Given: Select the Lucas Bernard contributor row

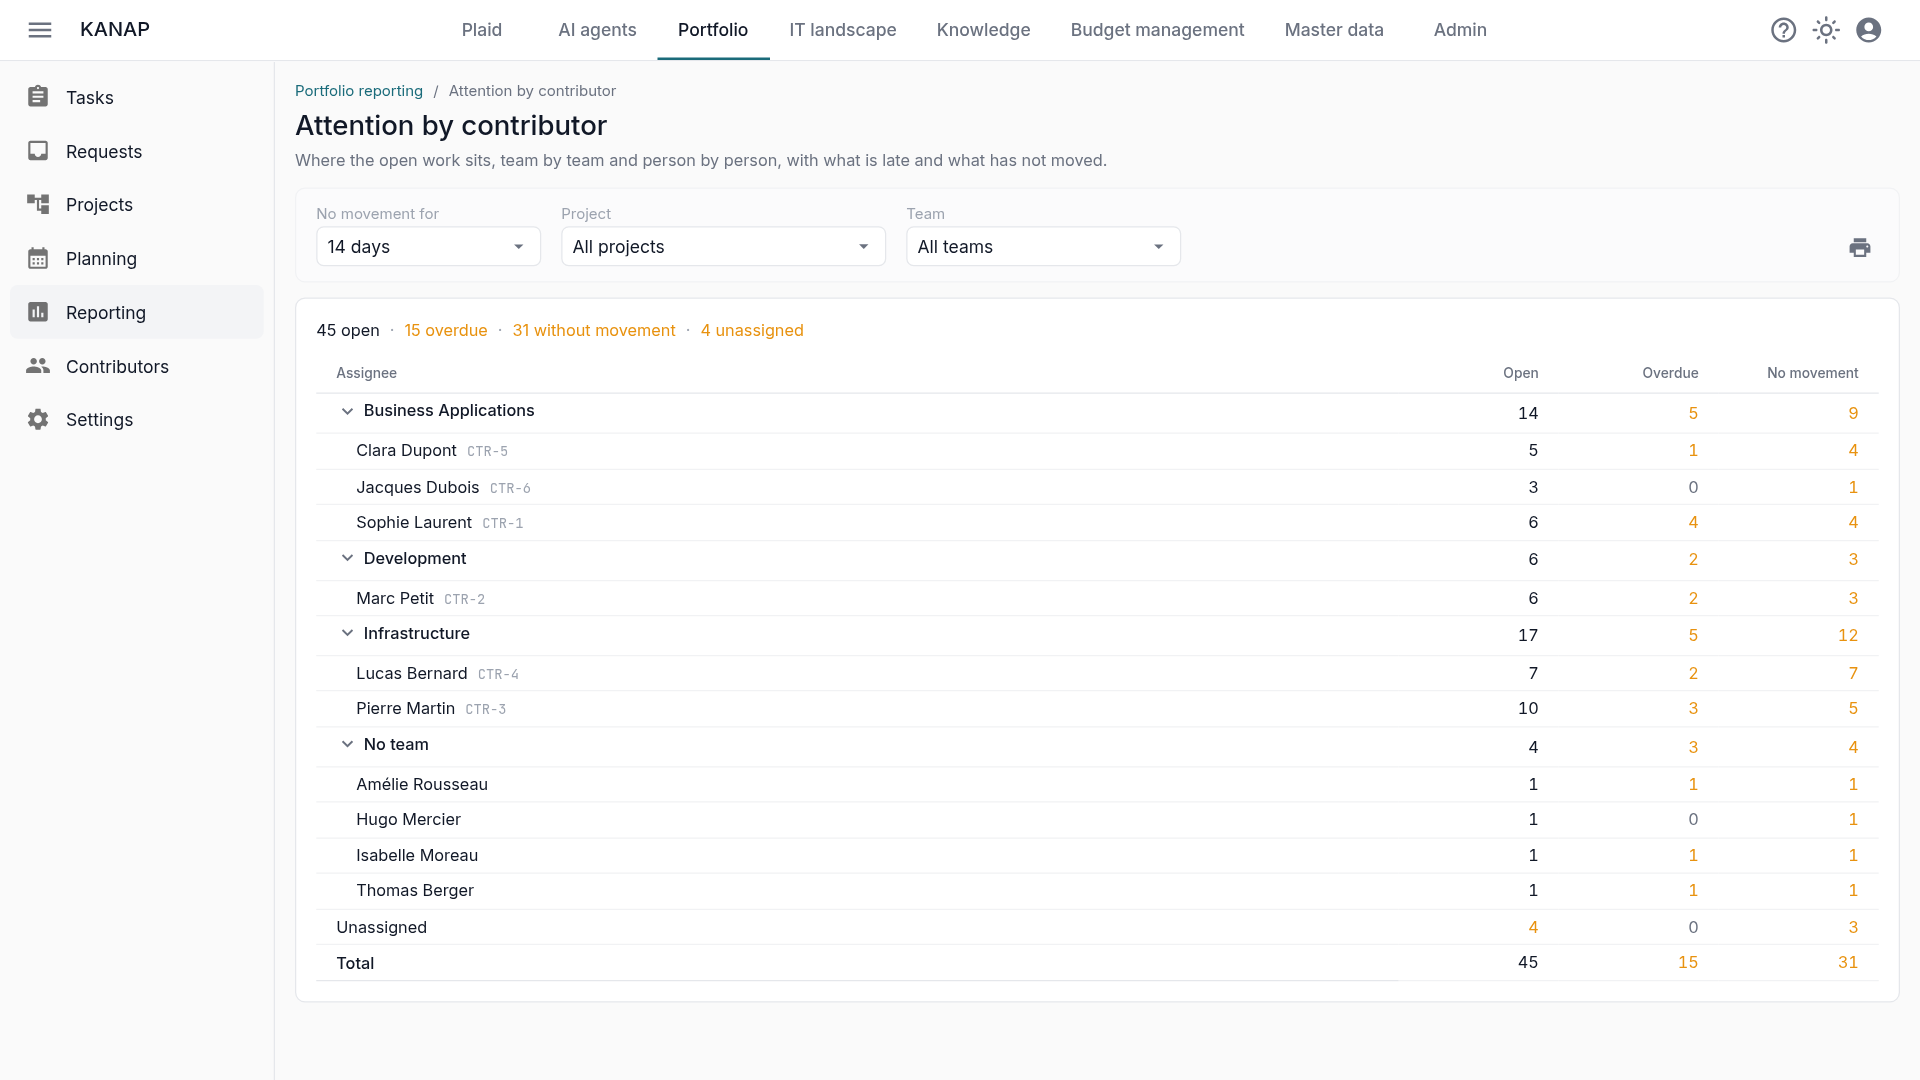Looking at the screenshot, I should point(1097,673).
